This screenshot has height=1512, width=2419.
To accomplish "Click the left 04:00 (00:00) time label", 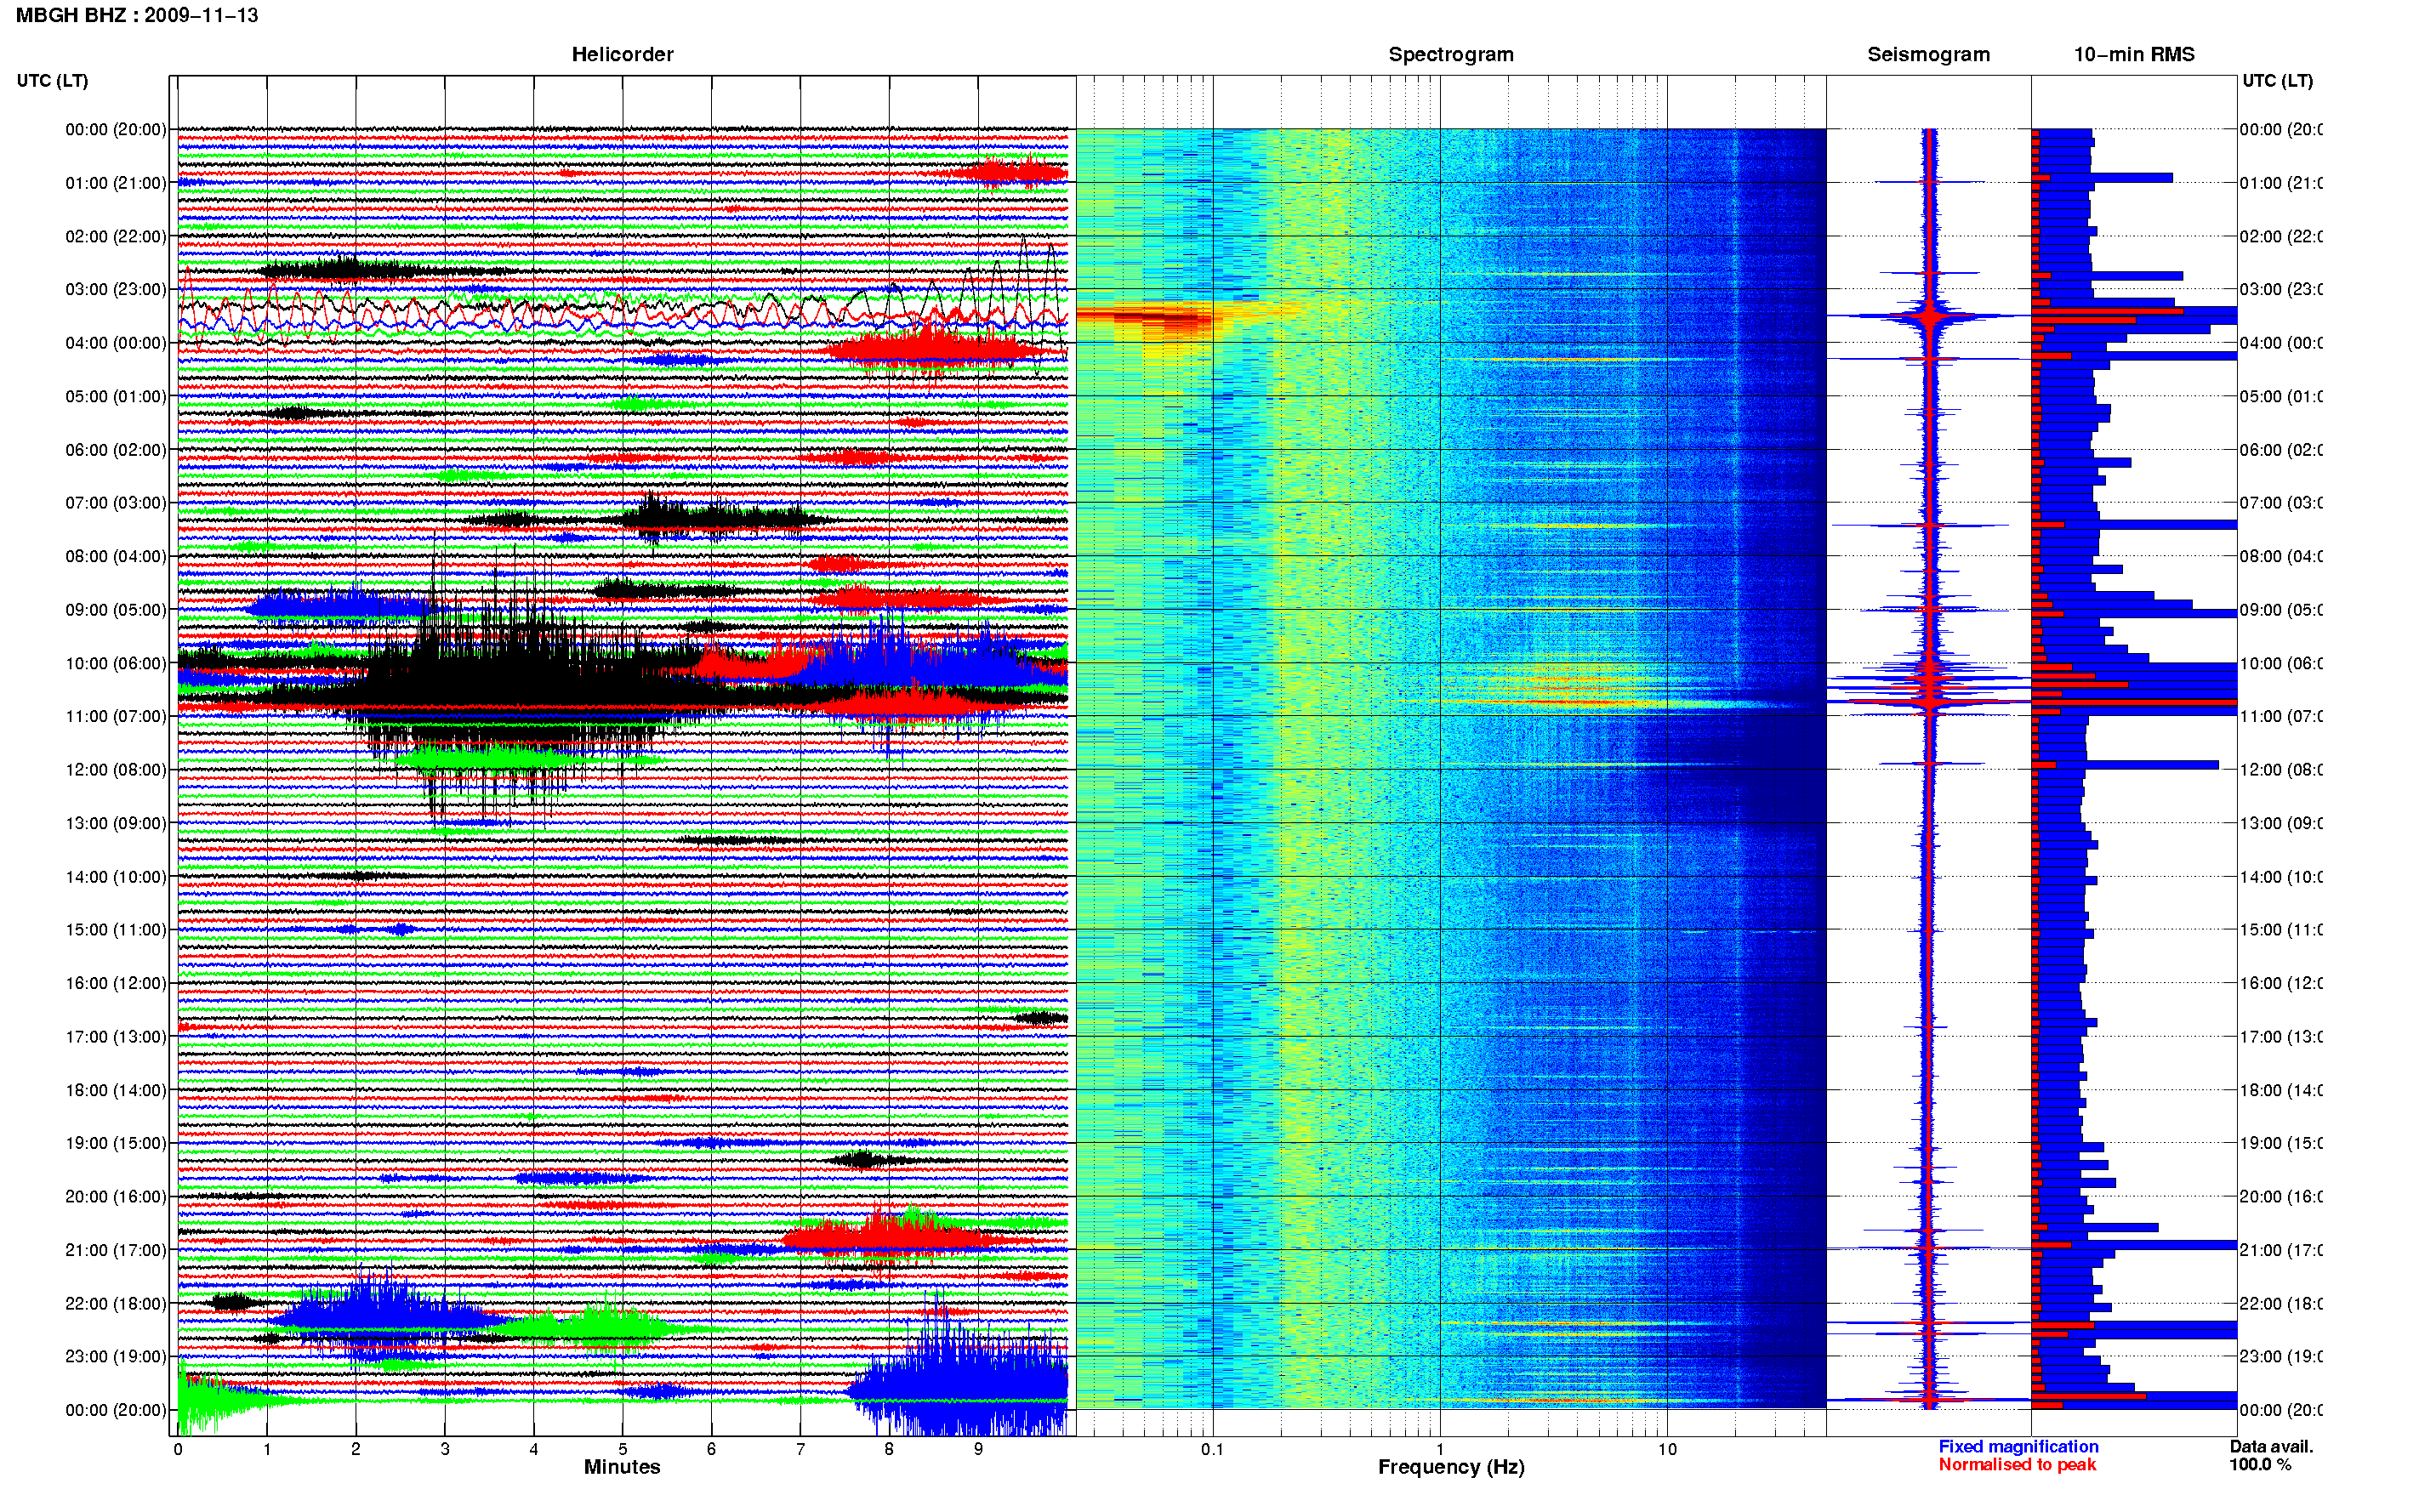I will pyautogui.click(x=116, y=343).
